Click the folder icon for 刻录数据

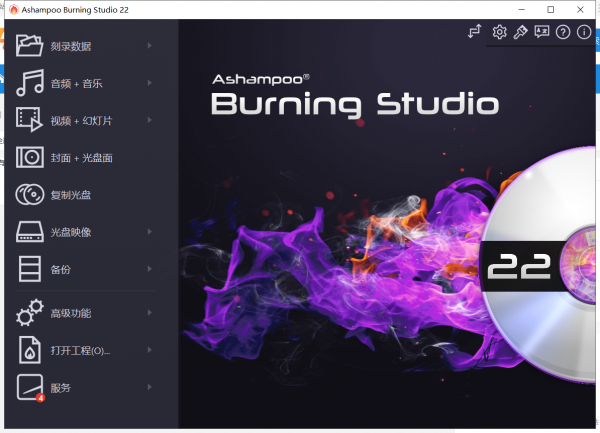(x=29, y=46)
